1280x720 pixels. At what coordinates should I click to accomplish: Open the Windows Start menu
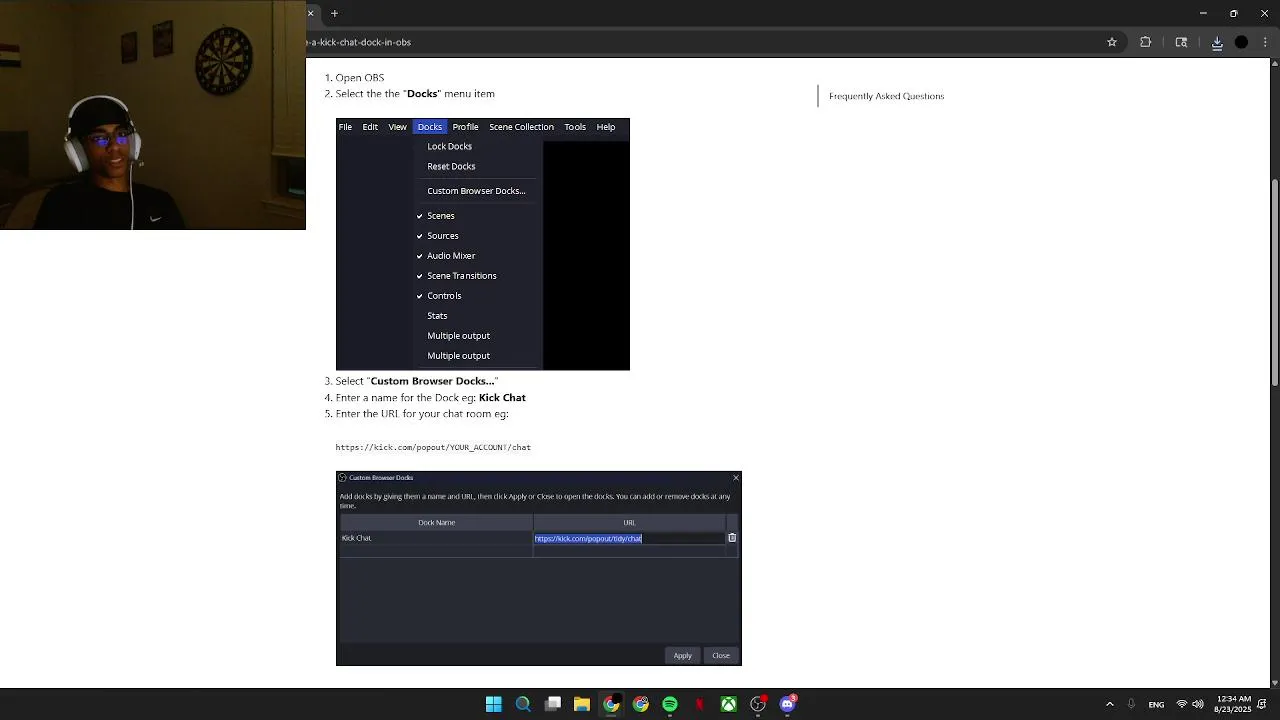pyautogui.click(x=494, y=704)
